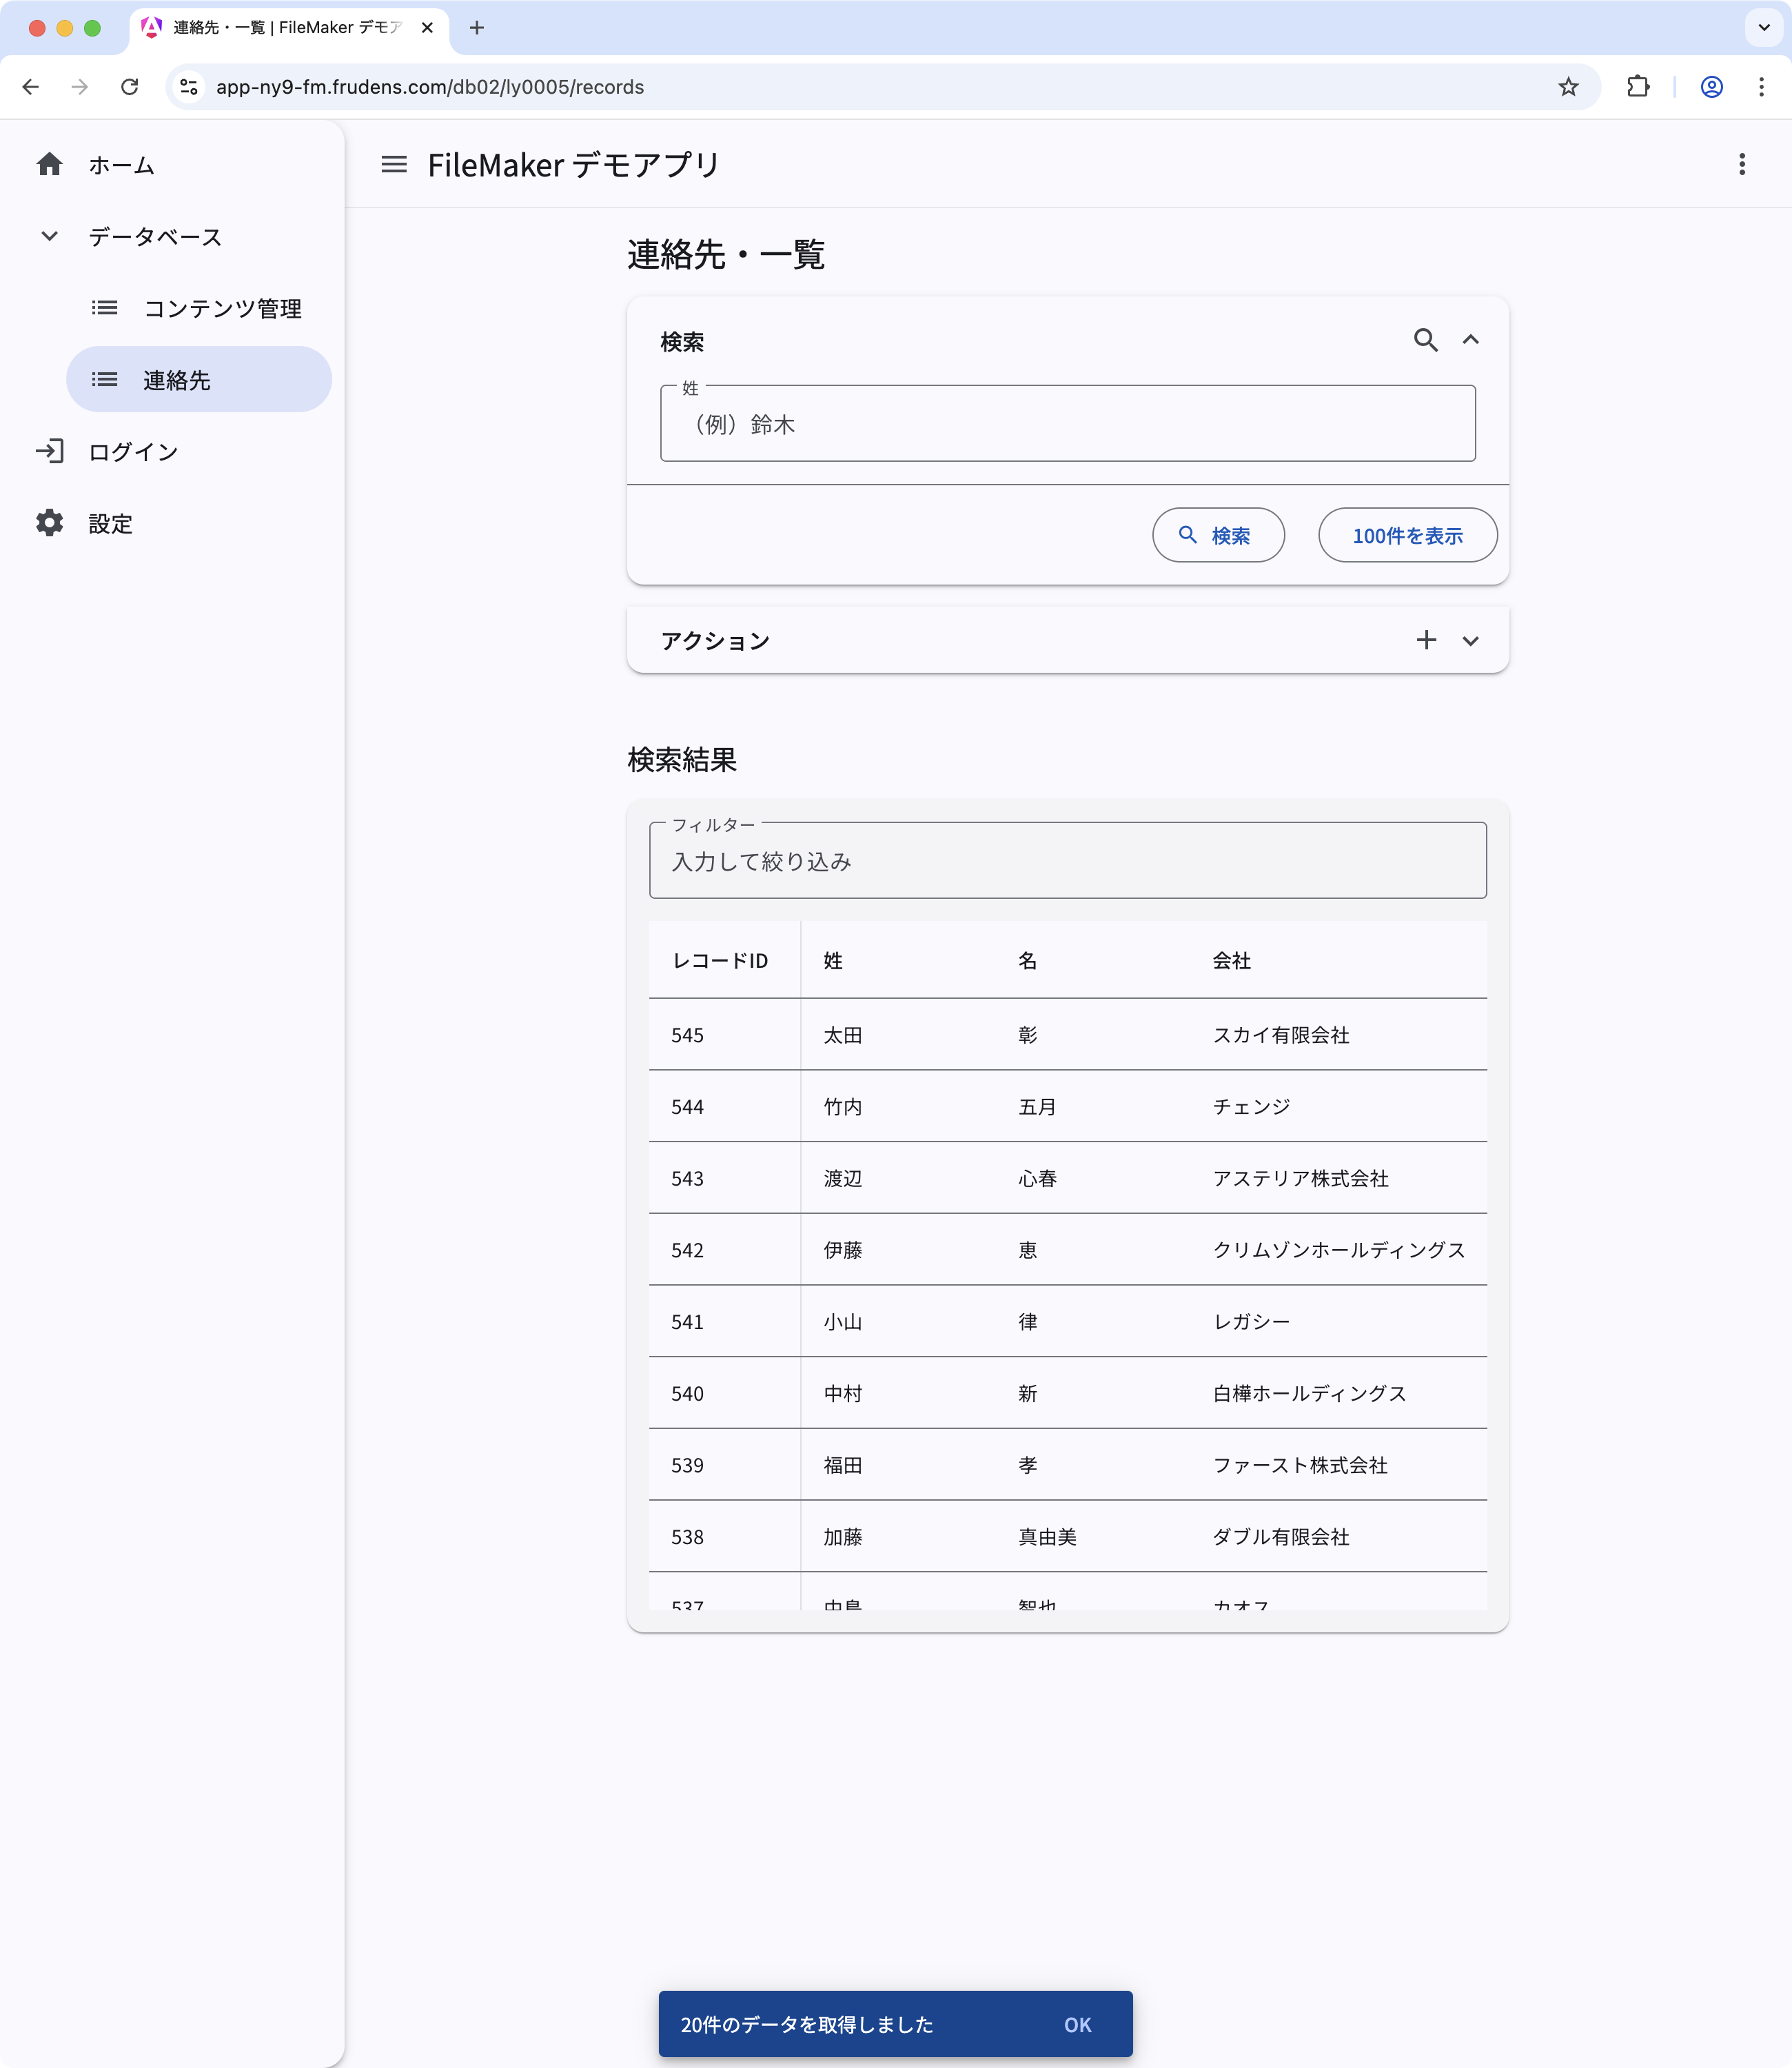Image resolution: width=1792 pixels, height=2068 pixels.
Task: Click the ホーム home icon in sidebar
Action: click(x=49, y=165)
